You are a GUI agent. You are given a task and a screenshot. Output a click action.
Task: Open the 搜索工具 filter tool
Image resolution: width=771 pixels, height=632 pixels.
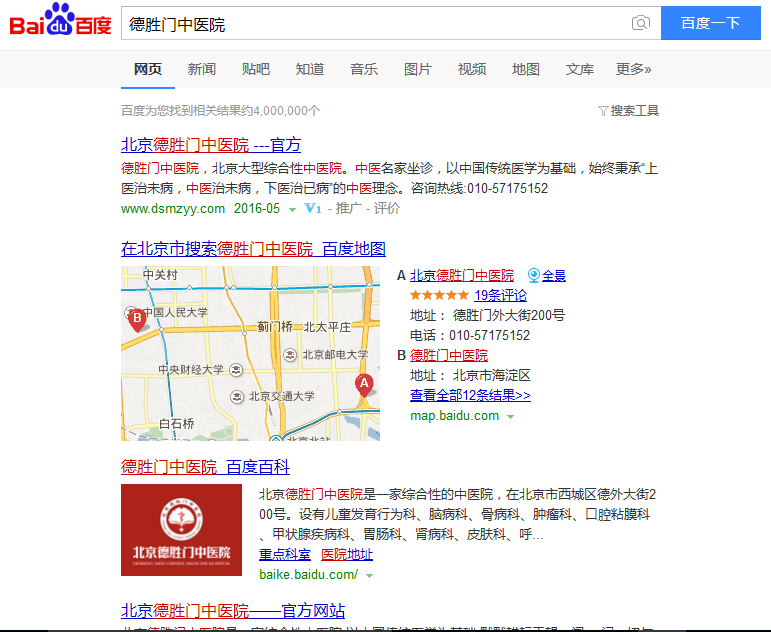628,111
